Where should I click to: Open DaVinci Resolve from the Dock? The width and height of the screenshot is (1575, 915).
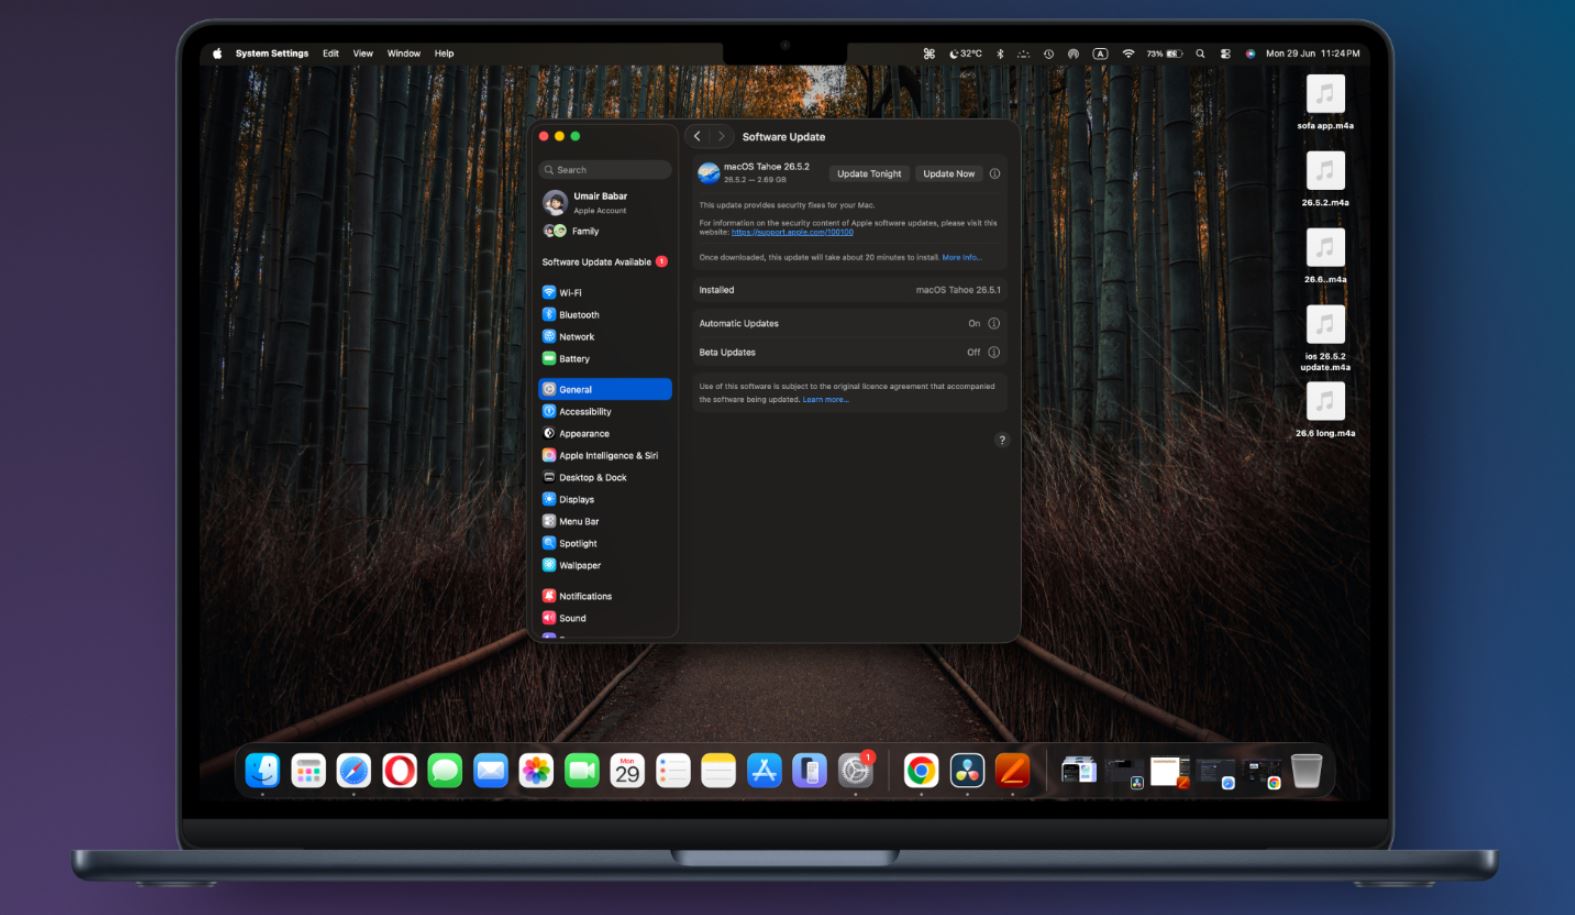click(x=967, y=770)
